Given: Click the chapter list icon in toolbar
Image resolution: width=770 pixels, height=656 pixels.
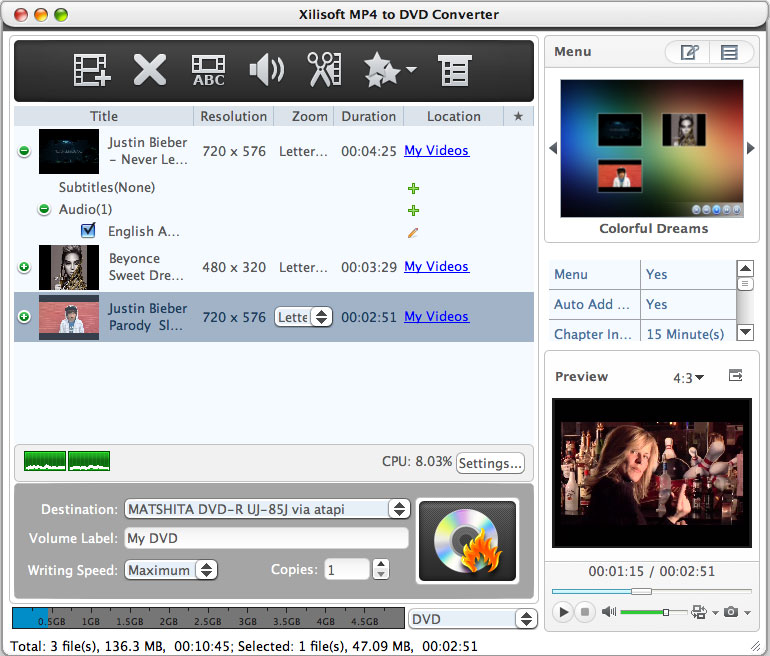Looking at the screenshot, I should pyautogui.click(x=454, y=70).
